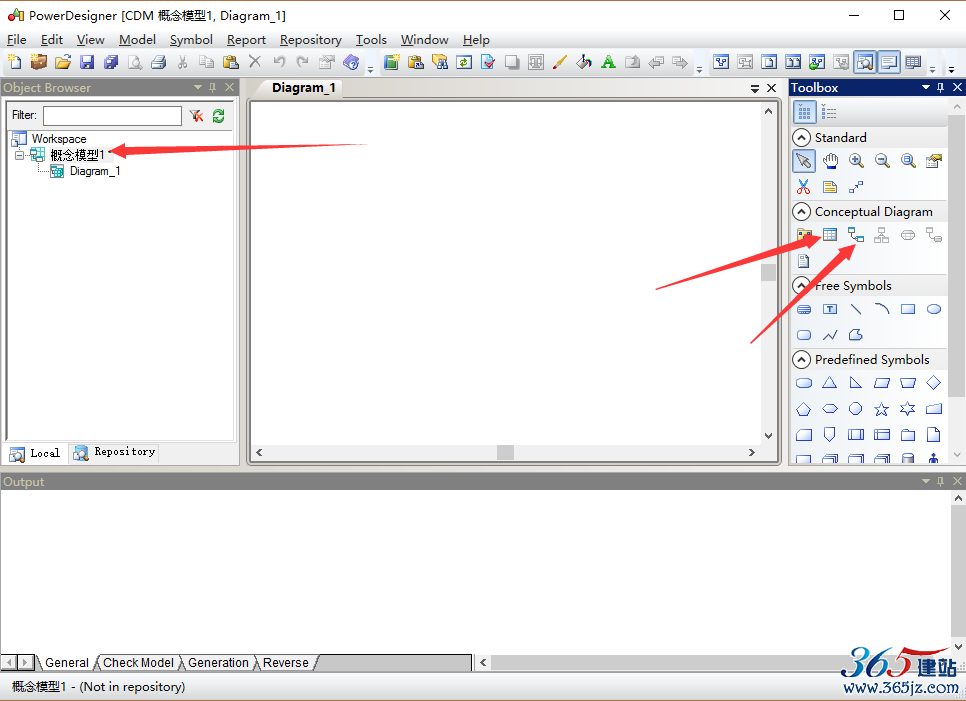This screenshot has height=701, width=966.
Task: Select the Association Link tool
Action: point(934,235)
